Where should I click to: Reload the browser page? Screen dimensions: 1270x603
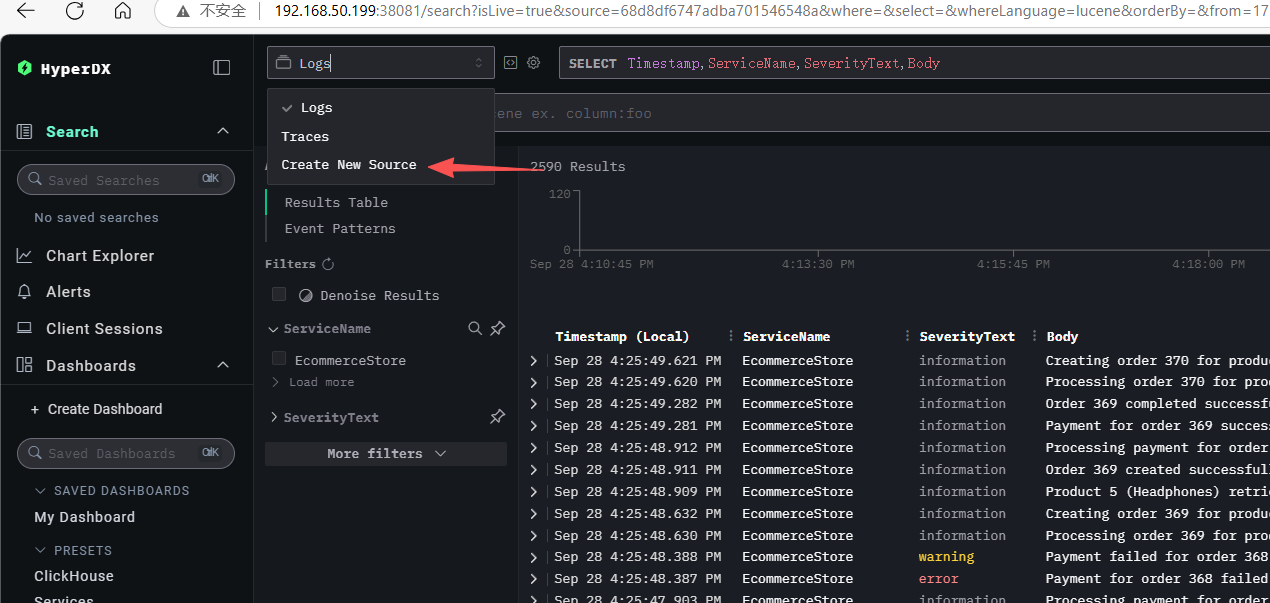(75, 11)
